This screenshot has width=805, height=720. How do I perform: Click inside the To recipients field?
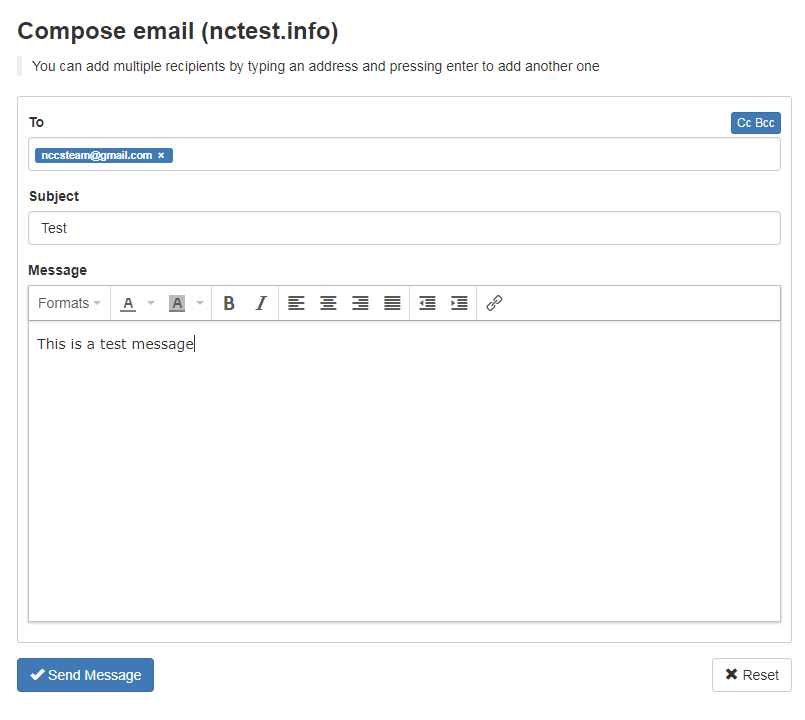coord(404,154)
